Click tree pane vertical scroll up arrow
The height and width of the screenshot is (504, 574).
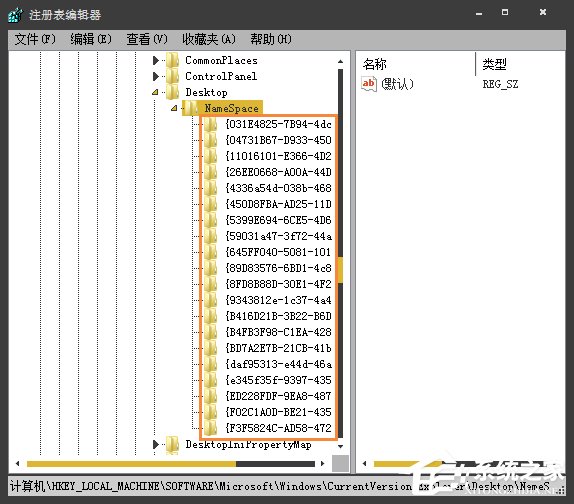pos(340,61)
